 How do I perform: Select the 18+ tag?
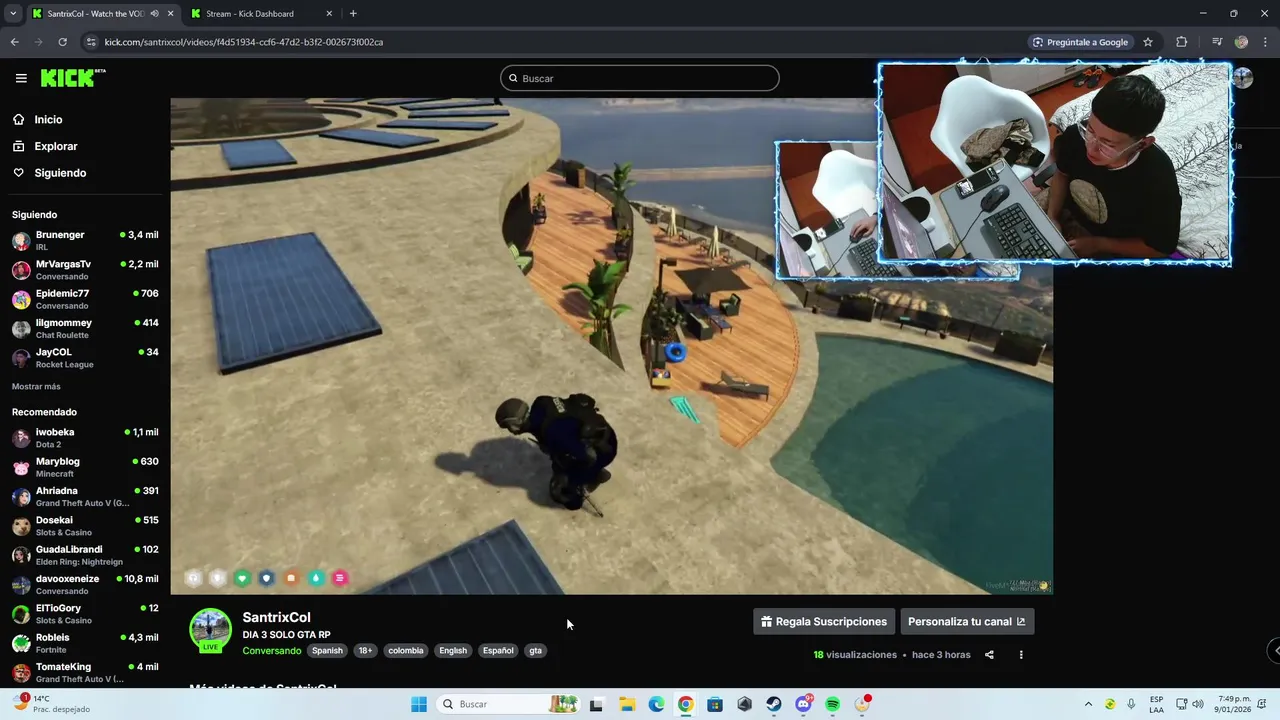(365, 650)
